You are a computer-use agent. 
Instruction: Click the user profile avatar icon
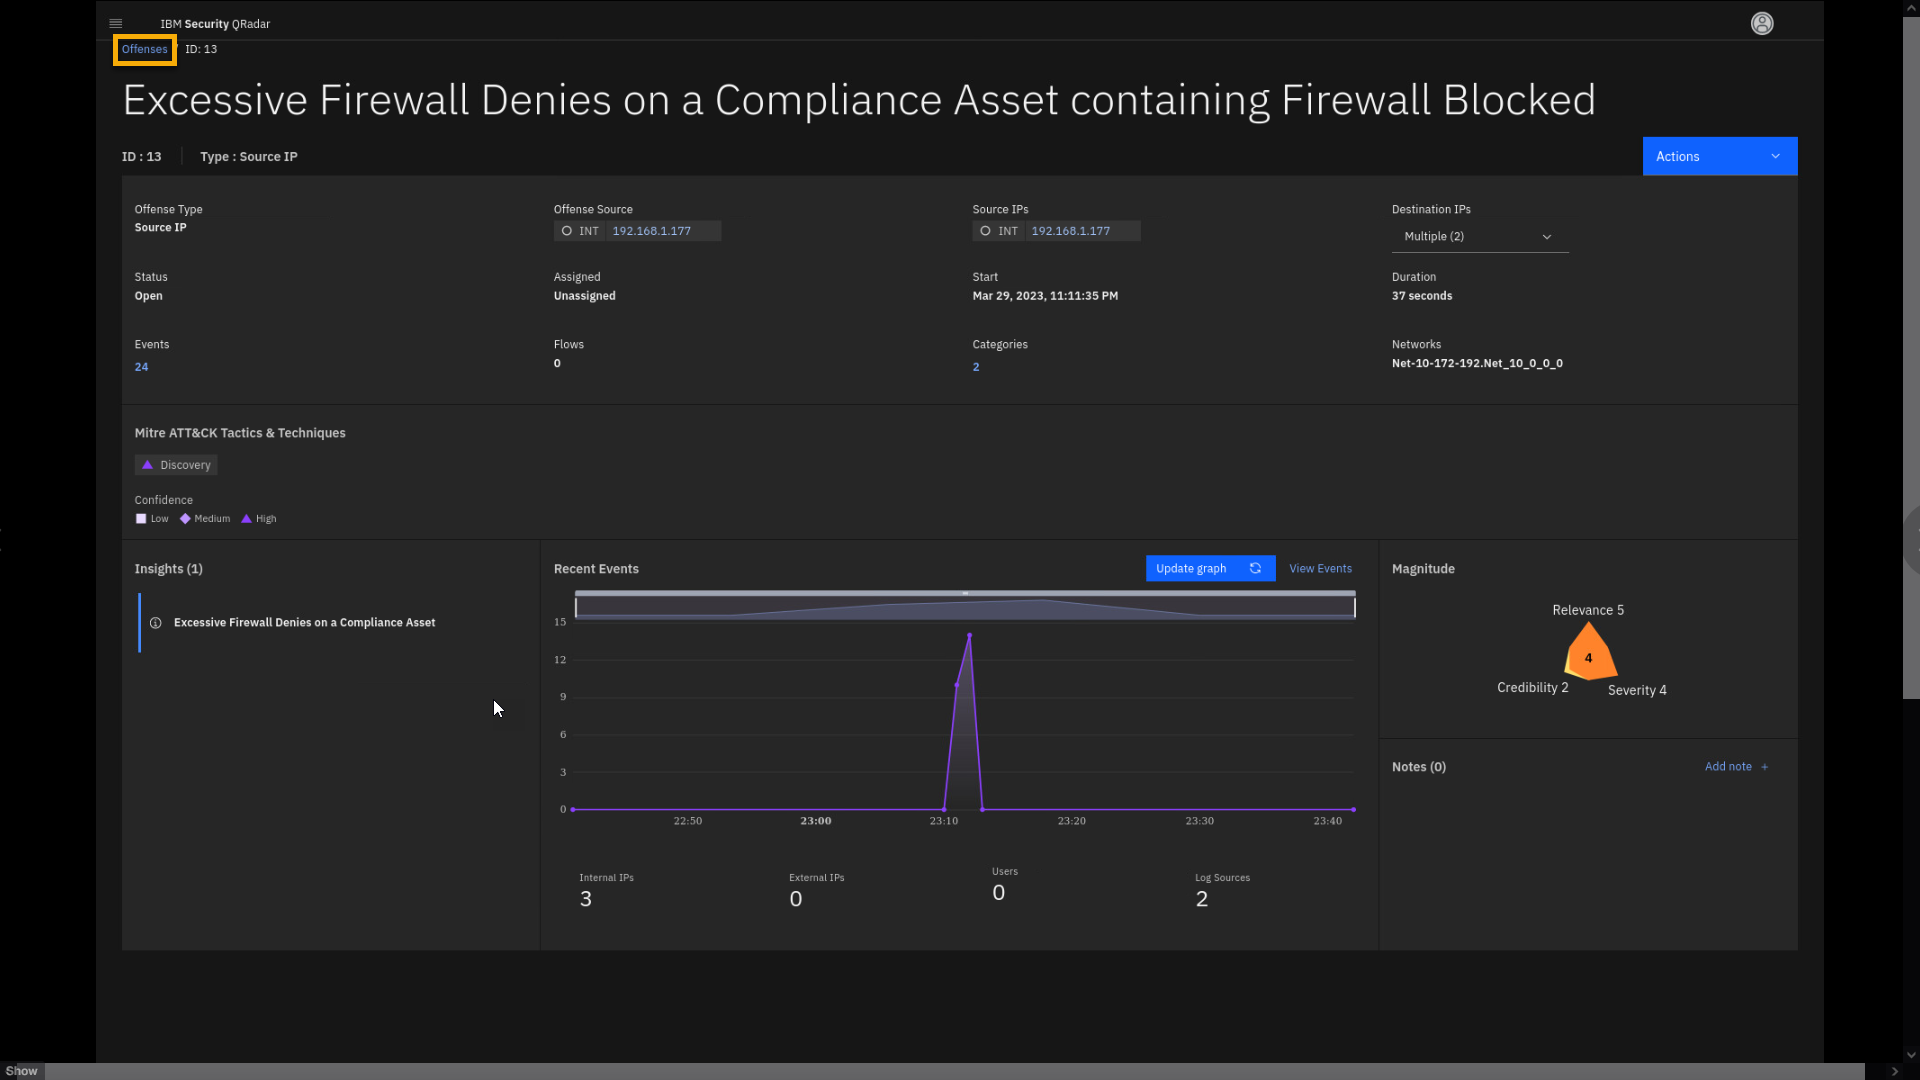1762,23
